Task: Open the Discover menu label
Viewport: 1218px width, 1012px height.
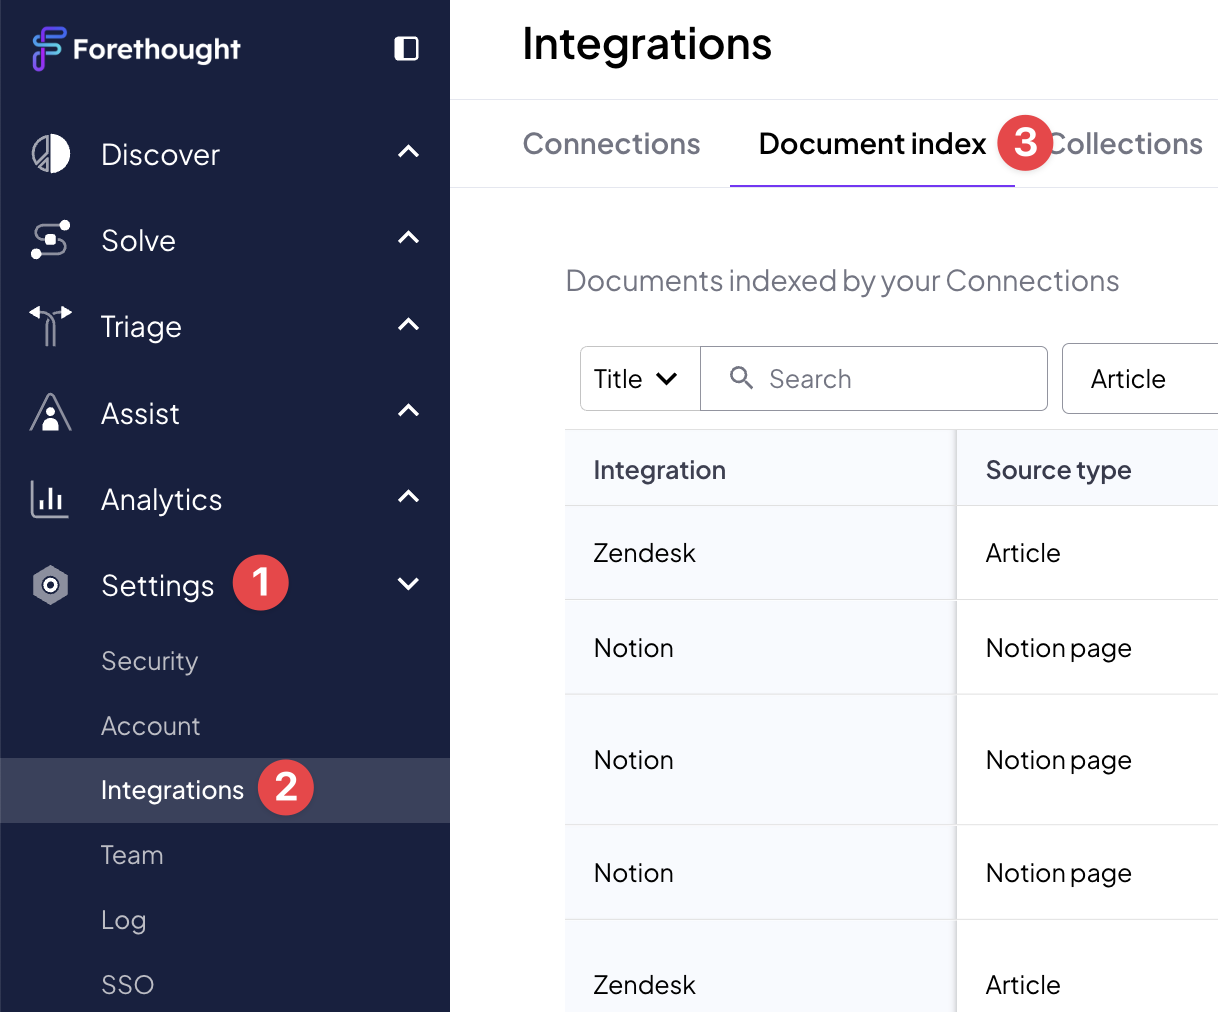Action: pos(160,155)
